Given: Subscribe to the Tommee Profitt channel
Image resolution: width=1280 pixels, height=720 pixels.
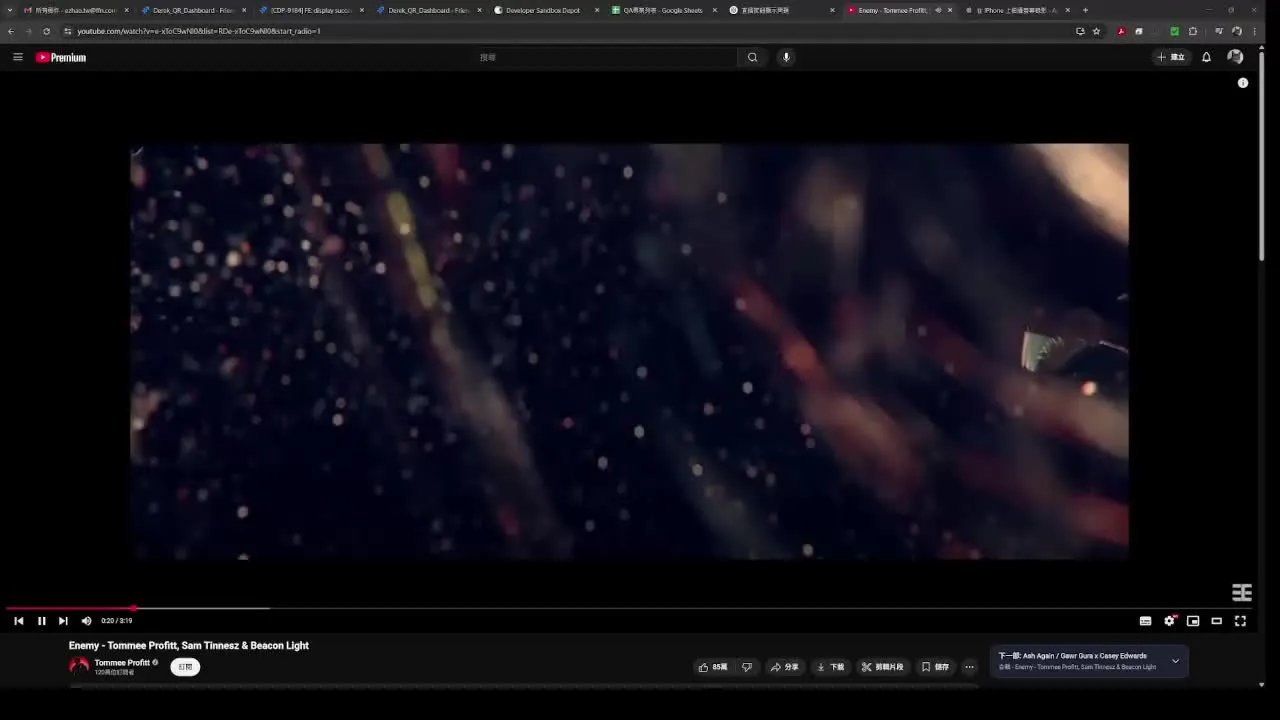Looking at the screenshot, I should (185, 667).
